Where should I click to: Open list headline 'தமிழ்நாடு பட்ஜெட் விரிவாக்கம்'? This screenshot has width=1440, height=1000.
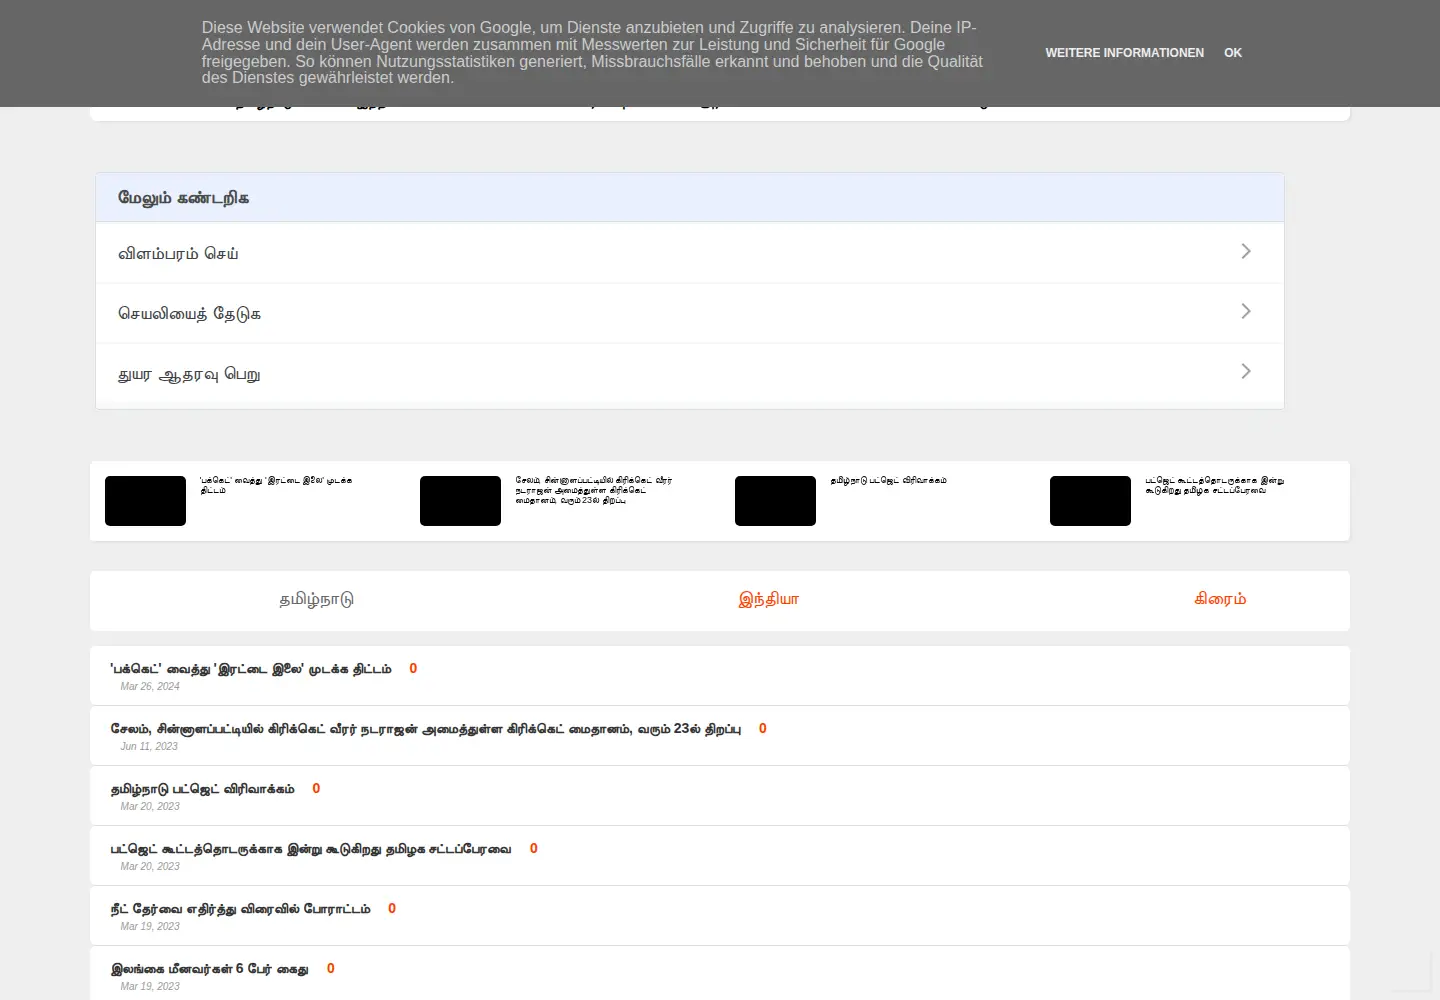coord(203,789)
